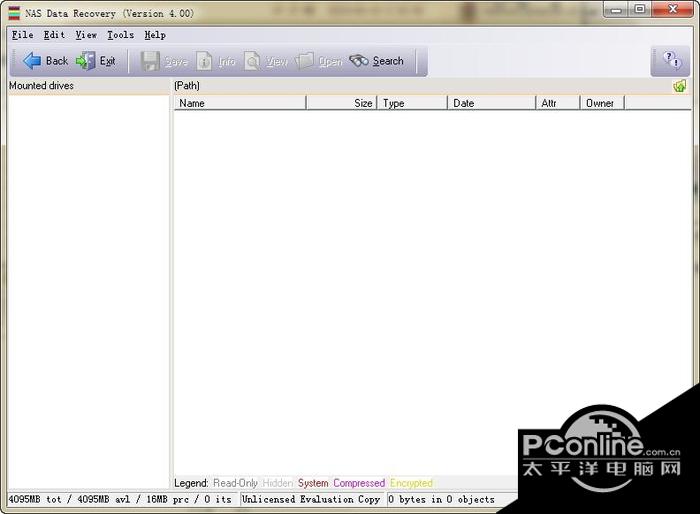Minimize the NAS Data Recovery window

[x=616, y=9]
